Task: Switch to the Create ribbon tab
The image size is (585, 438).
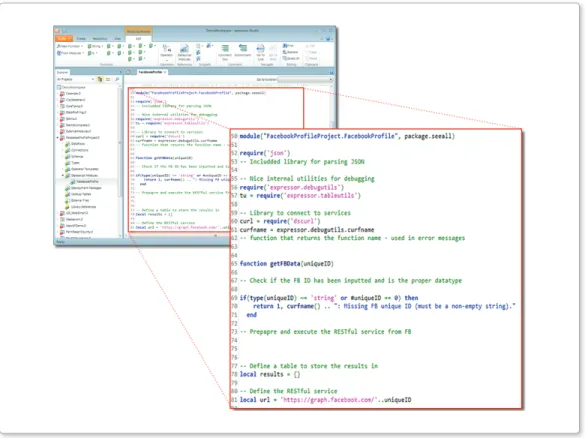Action: click(x=81, y=38)
